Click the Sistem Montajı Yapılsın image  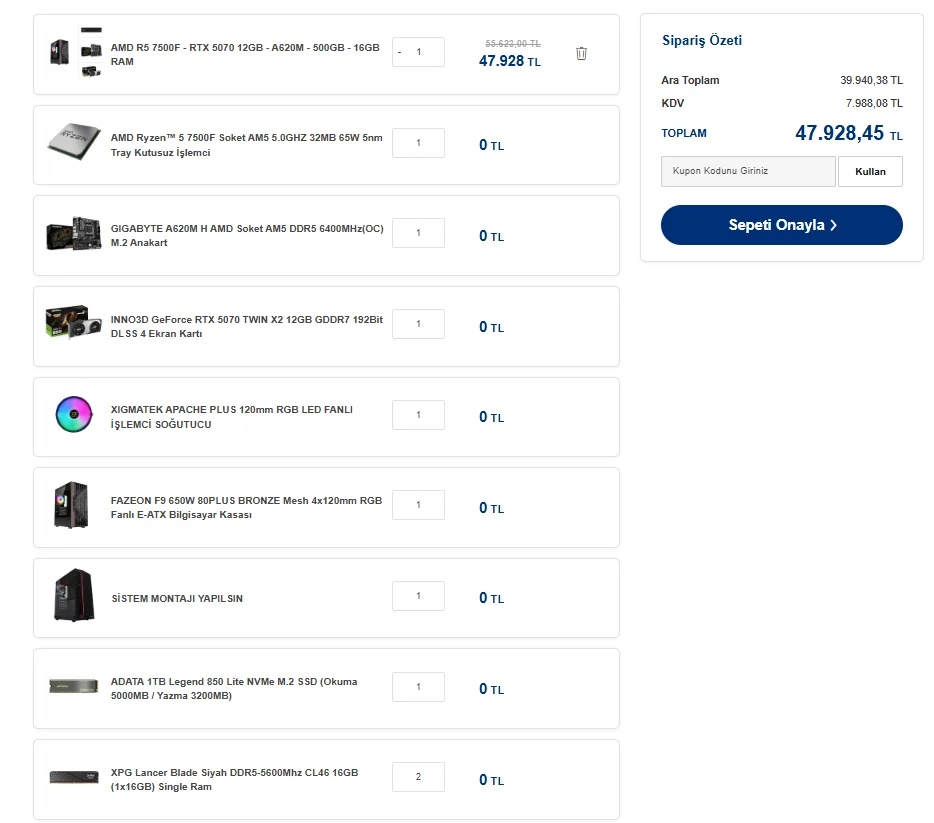74,597
